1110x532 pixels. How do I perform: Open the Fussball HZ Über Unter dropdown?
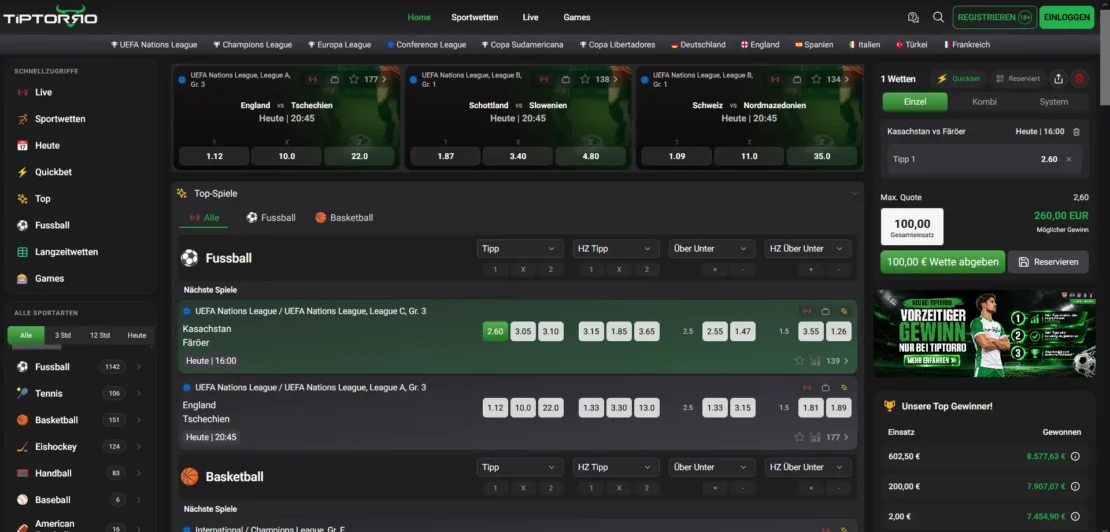(x=808, y=248)
